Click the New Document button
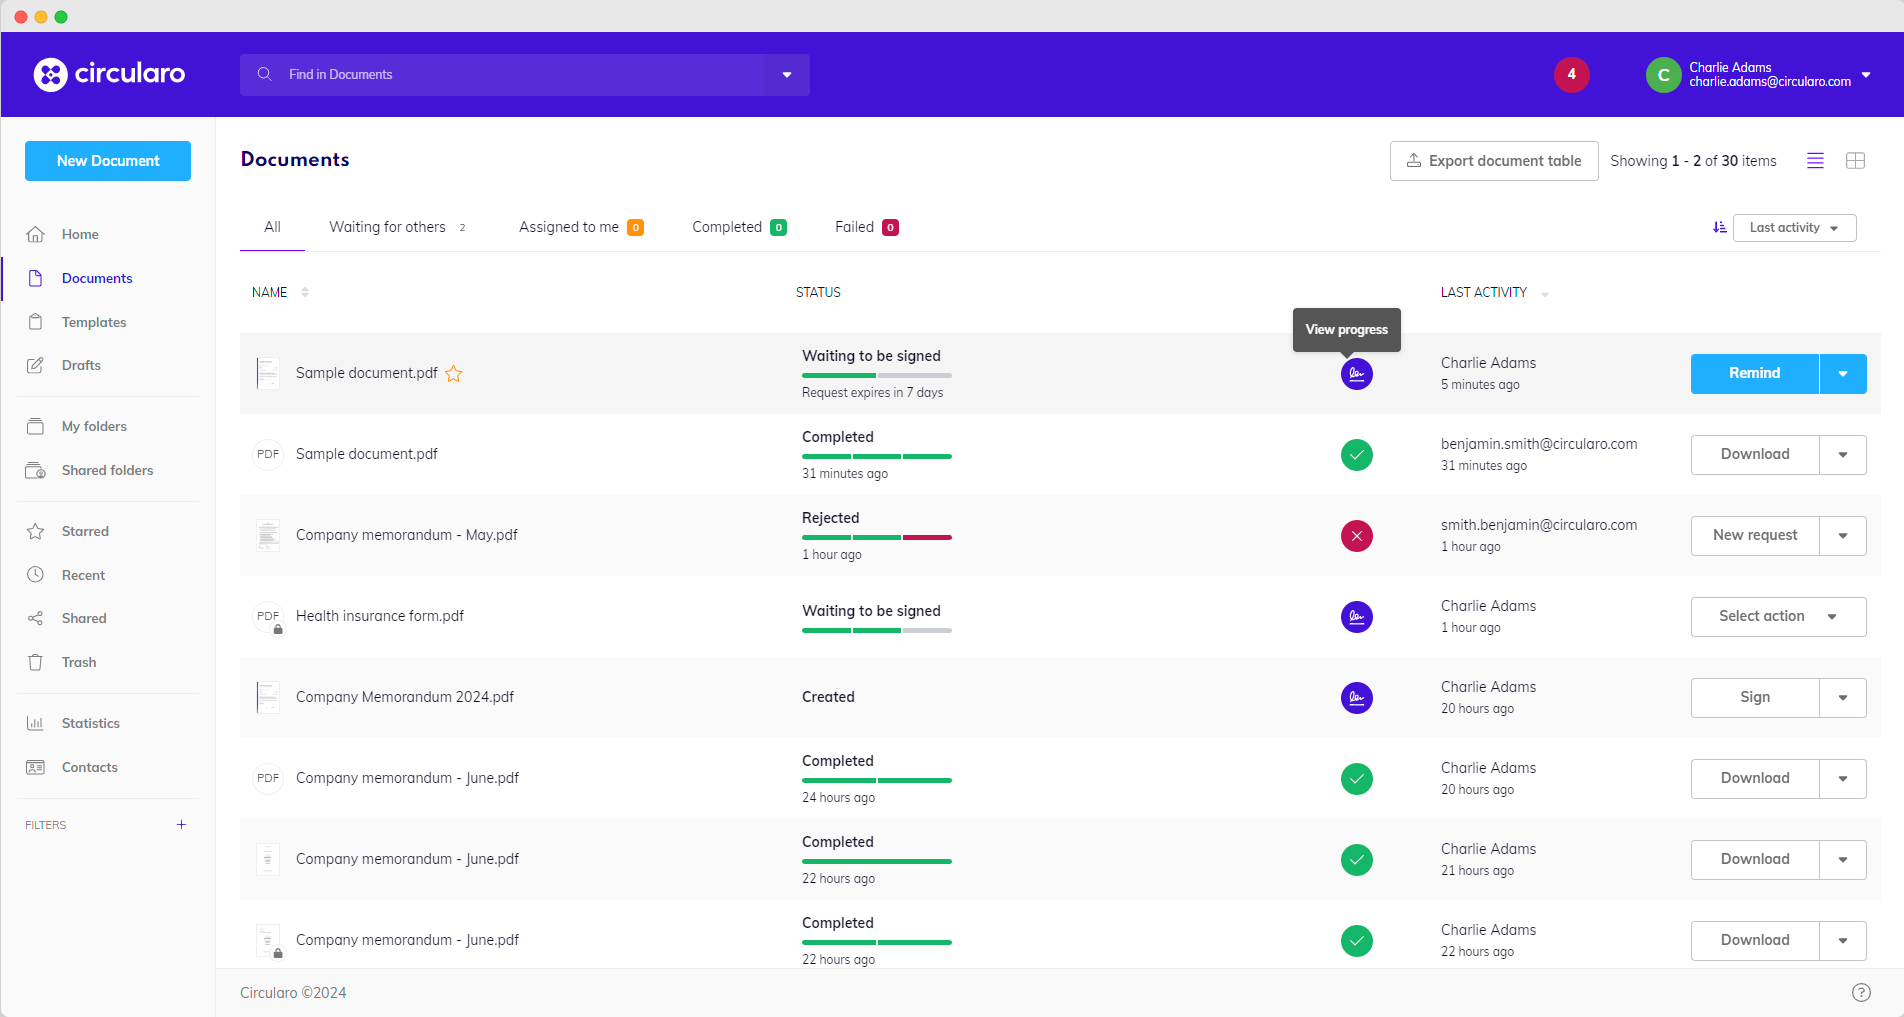 108,161
